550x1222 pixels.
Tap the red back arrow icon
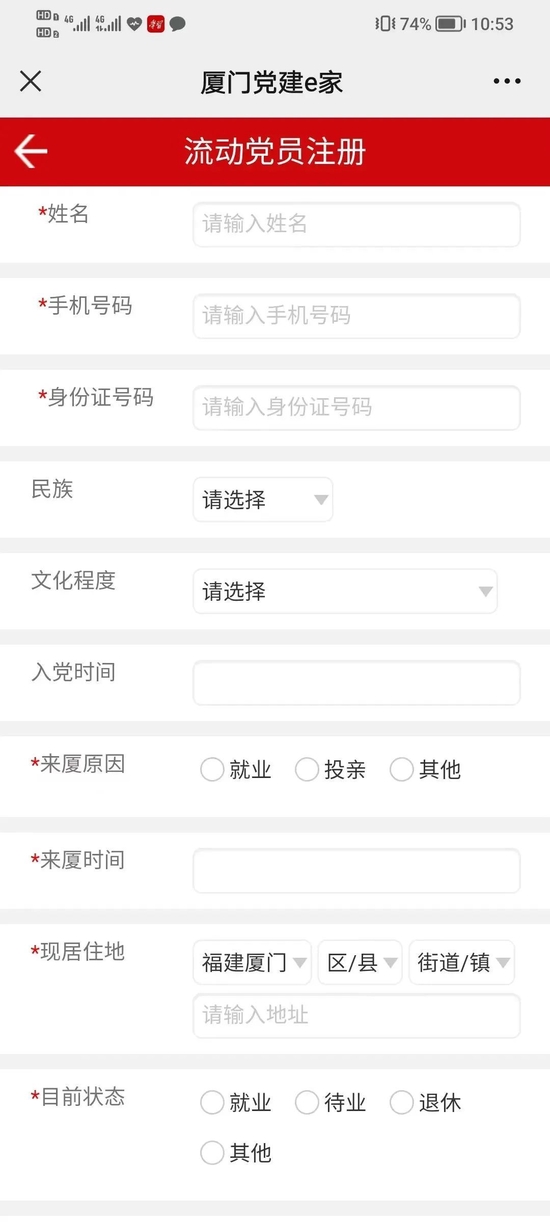31,151
